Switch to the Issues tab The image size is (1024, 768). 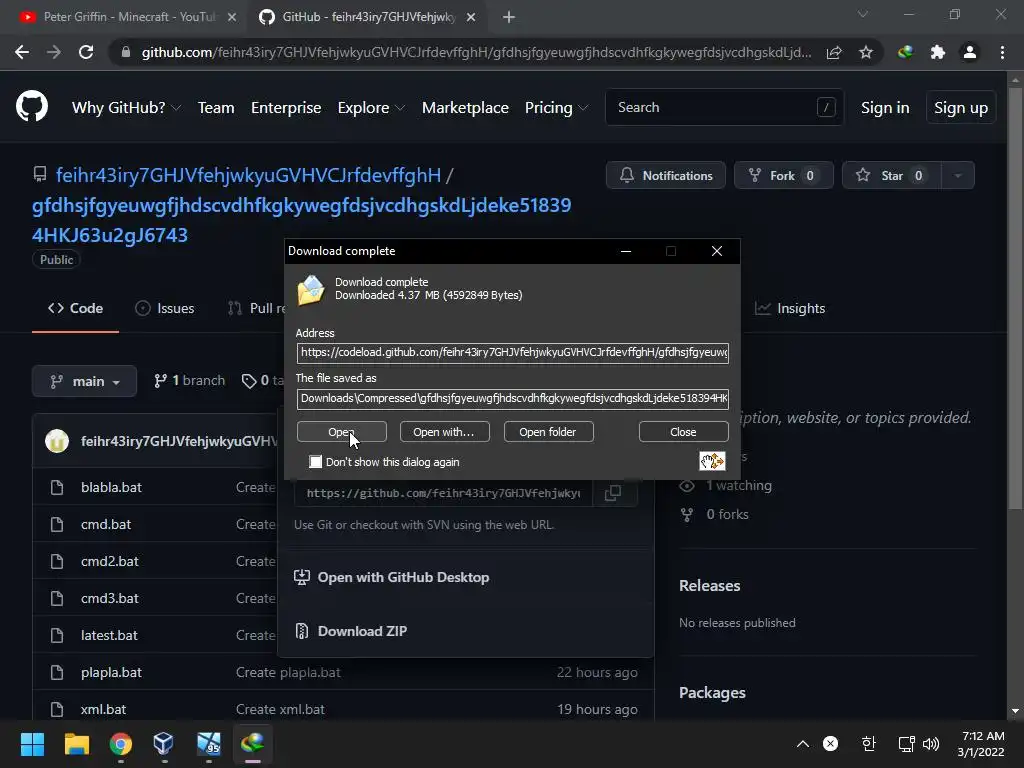(x=165, y=308)
